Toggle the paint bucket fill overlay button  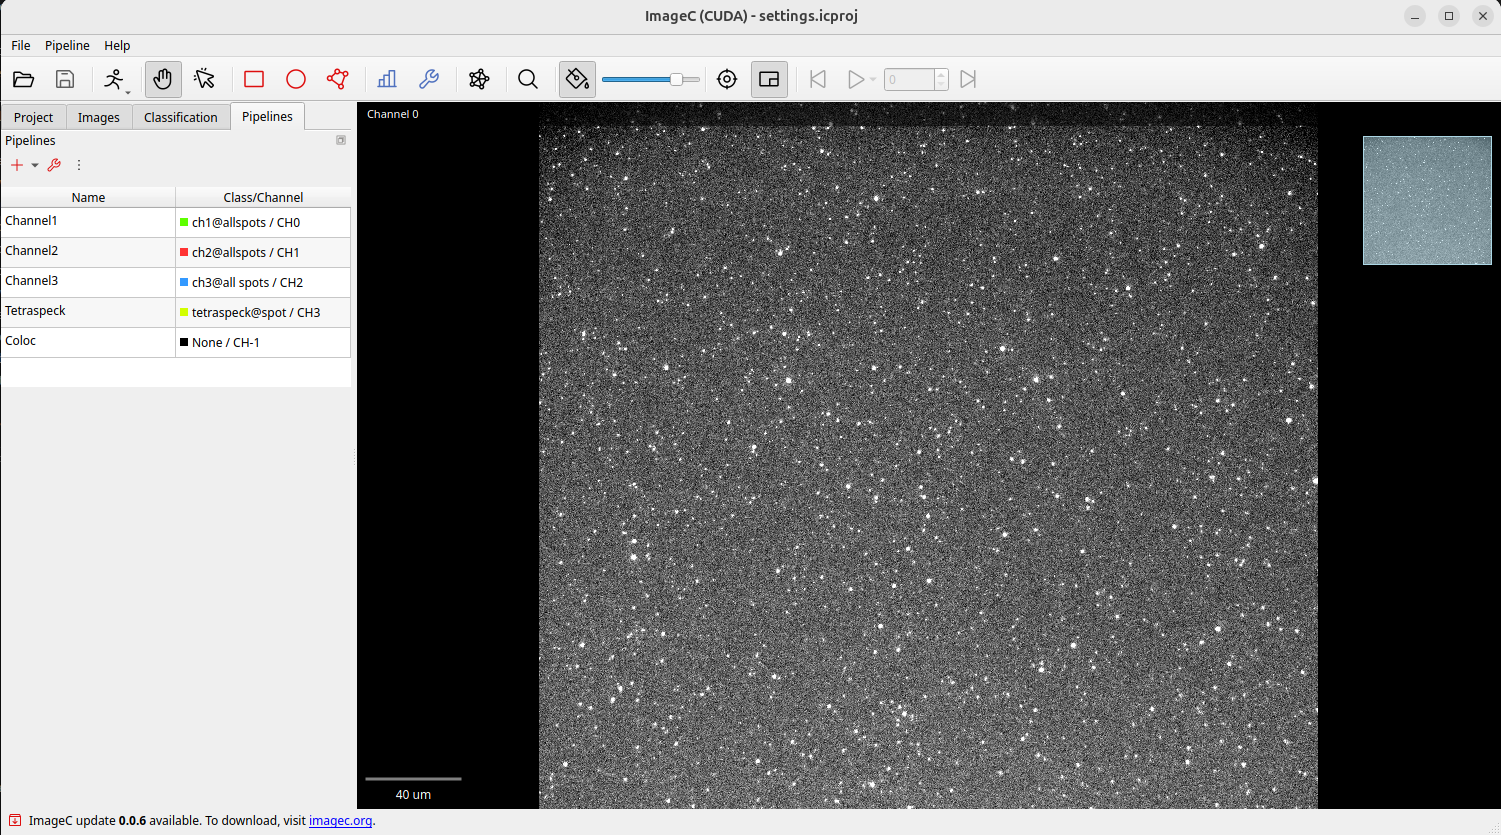point(577,79)
